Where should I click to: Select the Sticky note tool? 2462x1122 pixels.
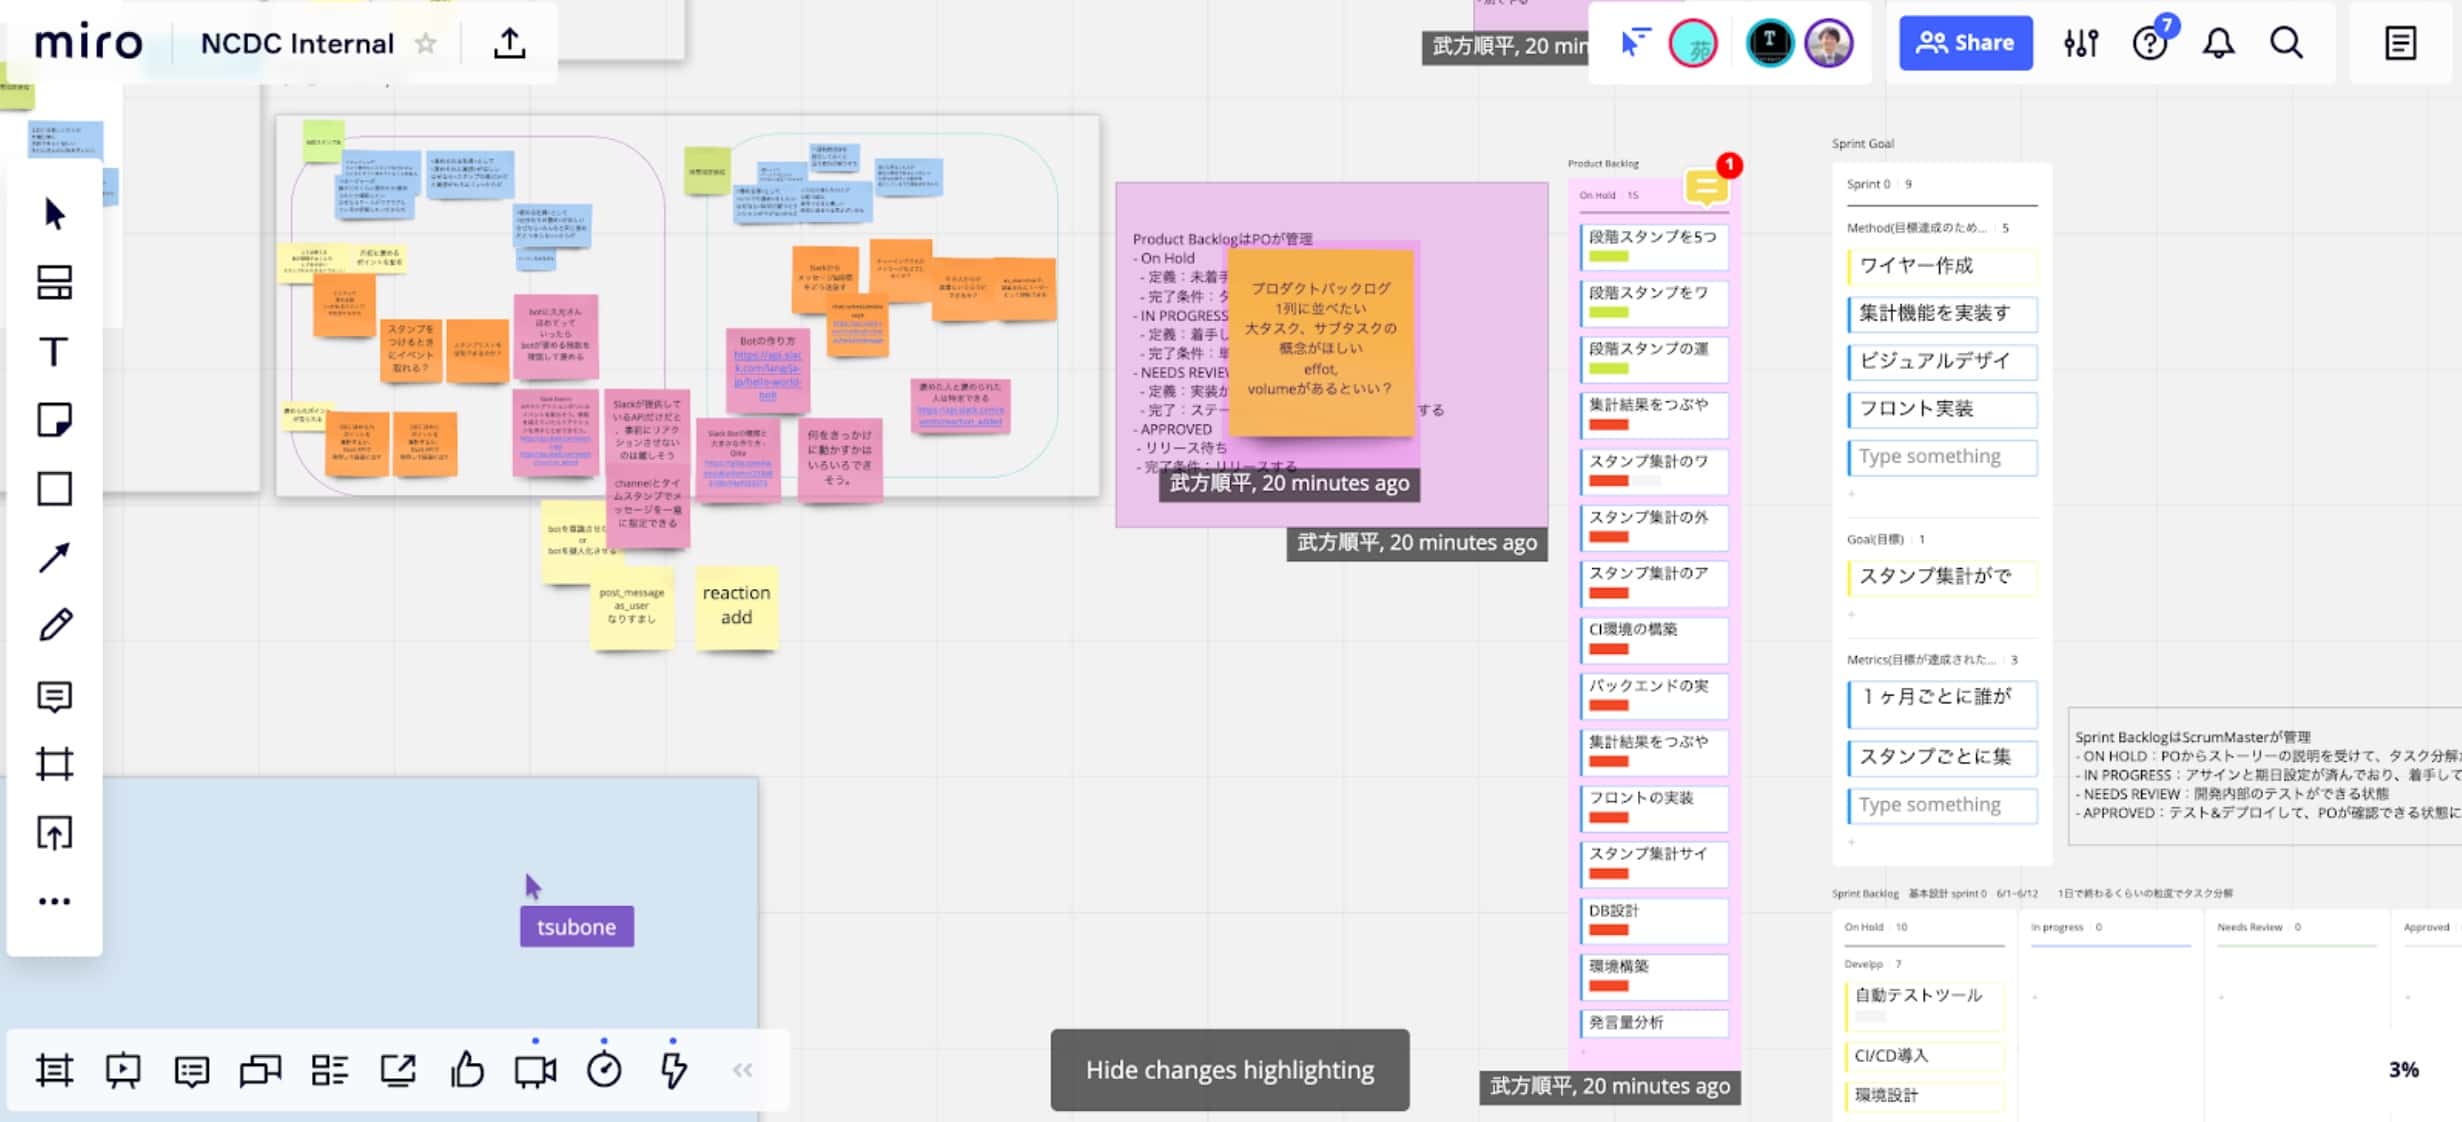pyautogui.click(x=54, y=420)
